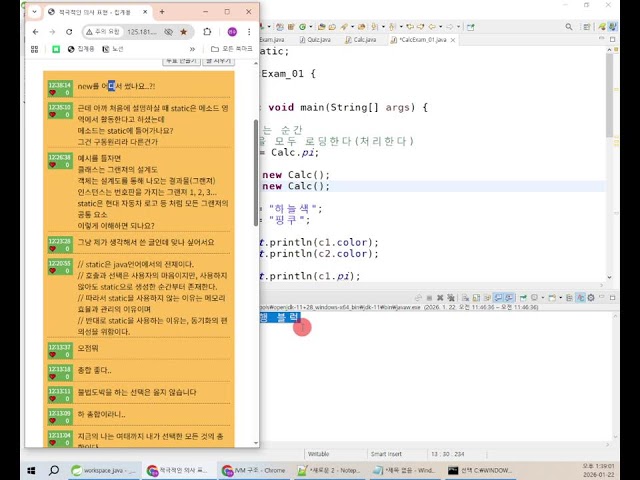This screenshot has height=480, width=640.
Task: Open Chrome extensions puzzle icon
Action: pos(207,32)
